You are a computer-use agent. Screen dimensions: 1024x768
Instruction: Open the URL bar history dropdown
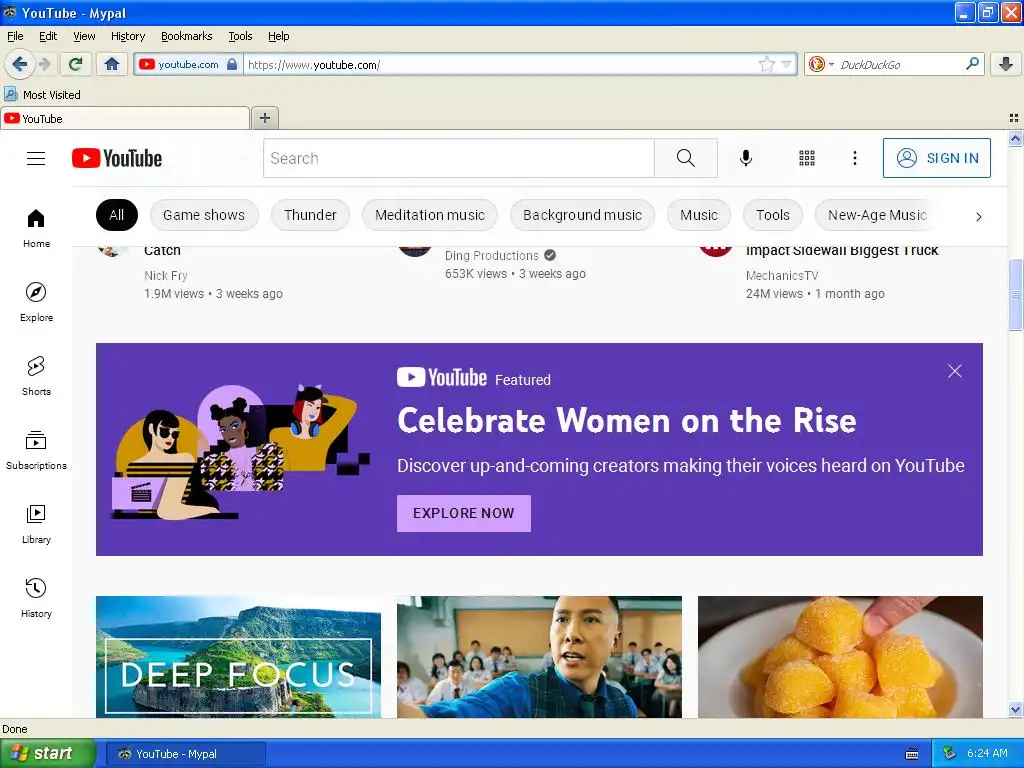786,64
